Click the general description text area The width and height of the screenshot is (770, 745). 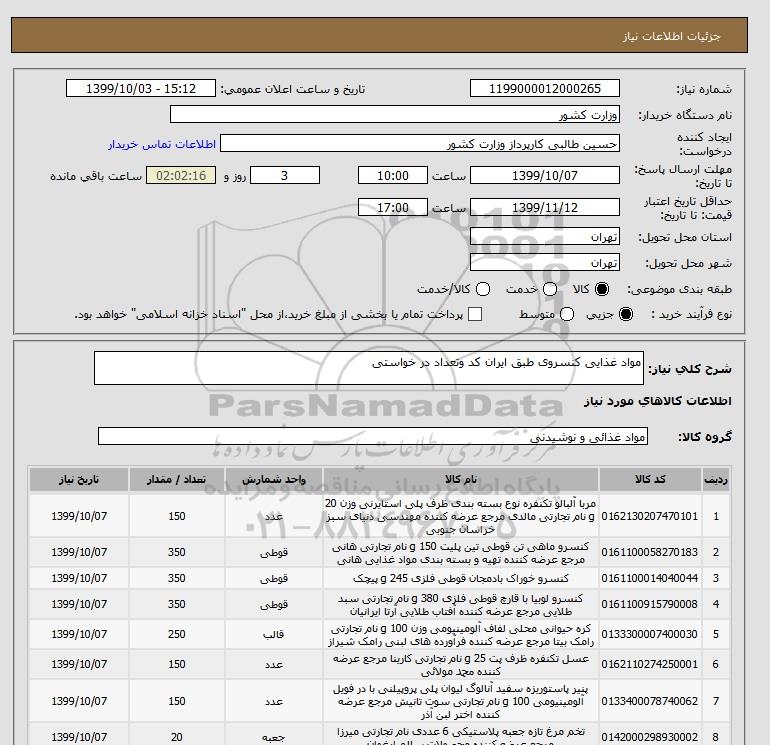369,368
